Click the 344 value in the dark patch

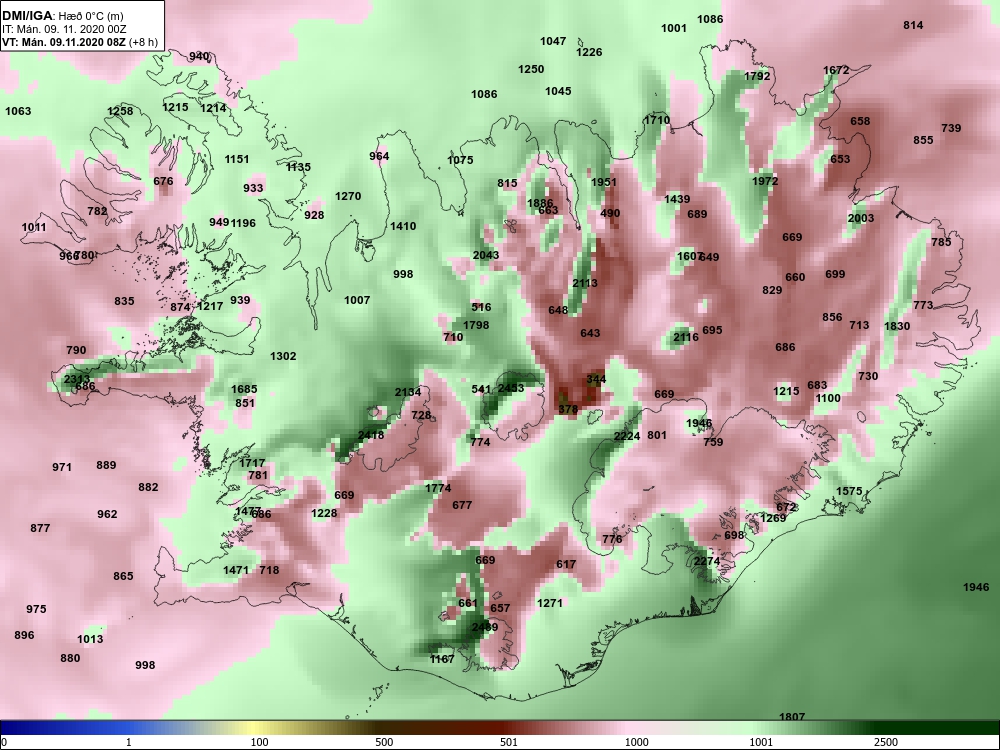596,379
